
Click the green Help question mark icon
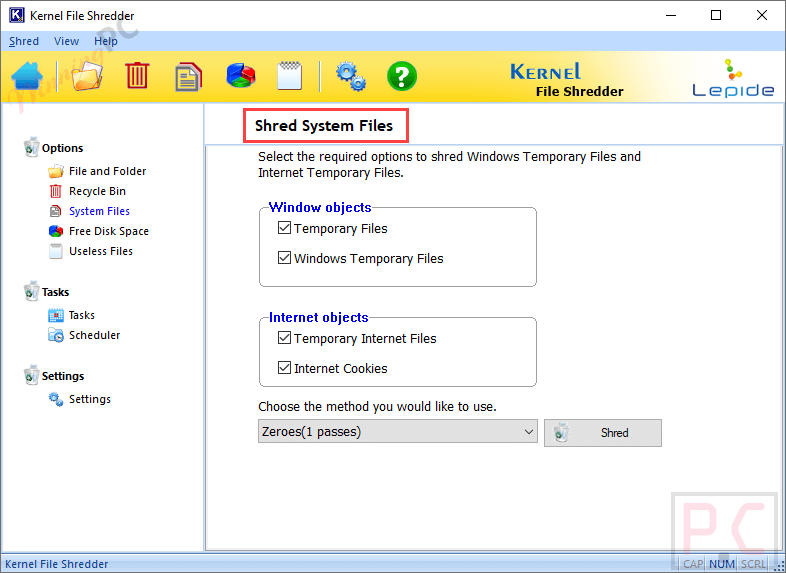pos(402,76)
